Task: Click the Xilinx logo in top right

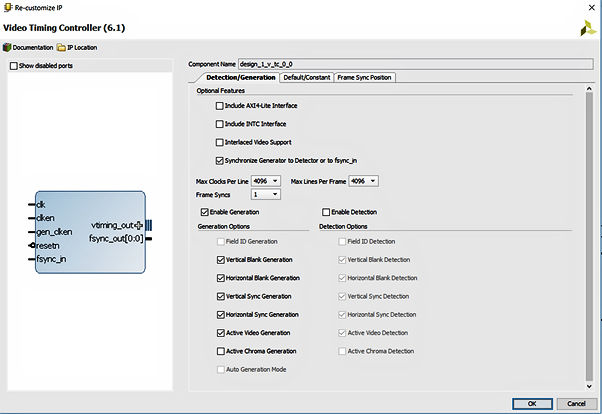Action: click(587, 27)
